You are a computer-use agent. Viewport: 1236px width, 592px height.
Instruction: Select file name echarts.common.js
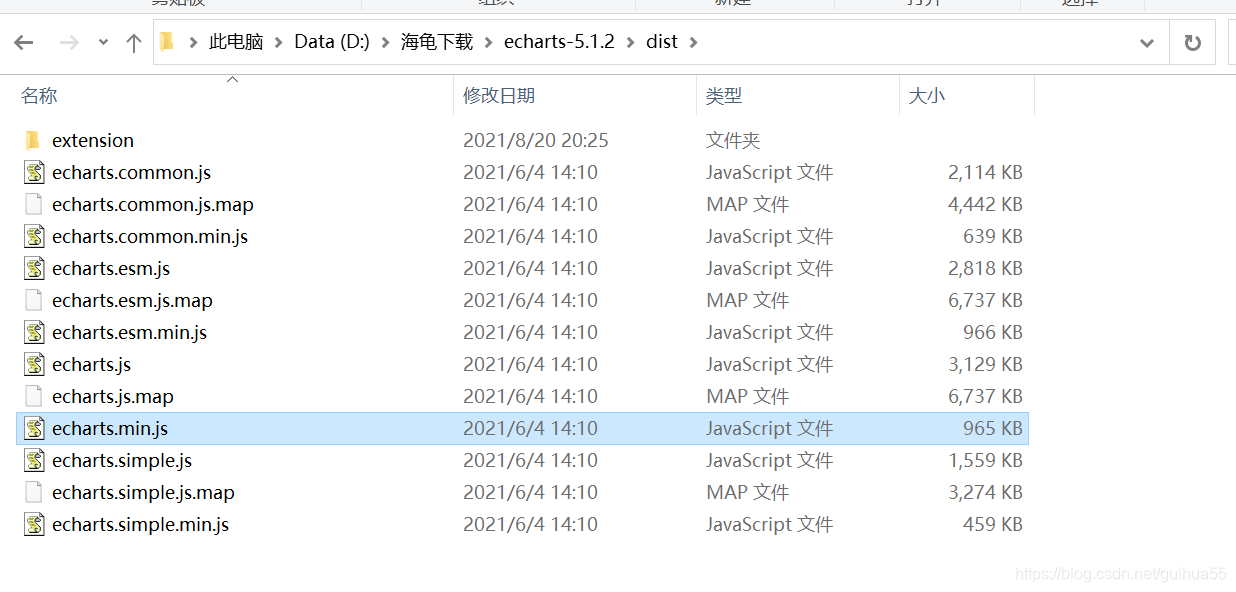(x=132, y=173)
